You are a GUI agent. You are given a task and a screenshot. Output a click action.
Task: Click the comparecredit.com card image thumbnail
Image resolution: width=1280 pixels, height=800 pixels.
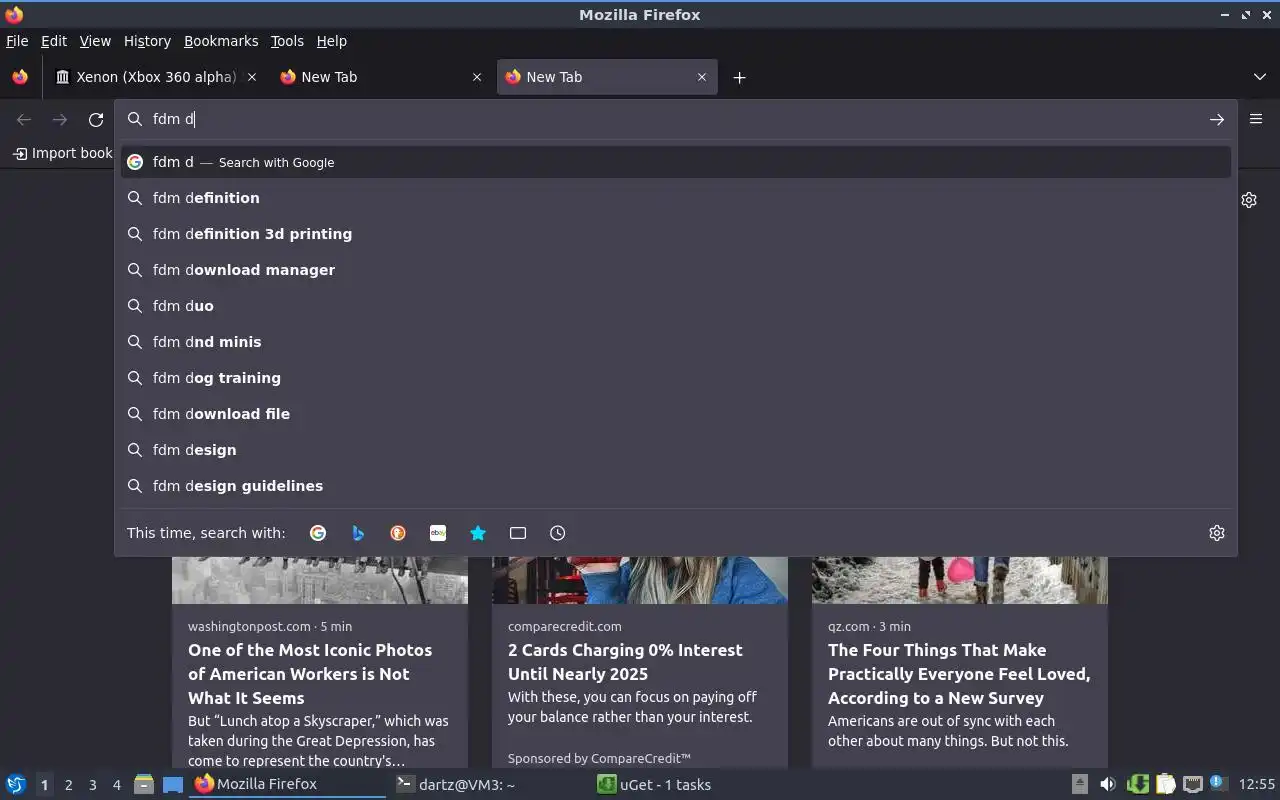coord(640,580)
